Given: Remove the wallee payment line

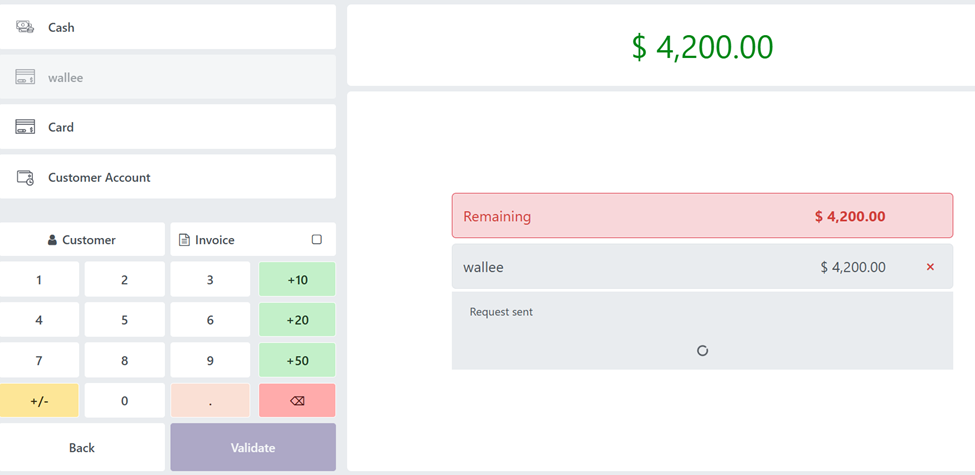Looking at the screenshot, I should [x=930, y=267].
